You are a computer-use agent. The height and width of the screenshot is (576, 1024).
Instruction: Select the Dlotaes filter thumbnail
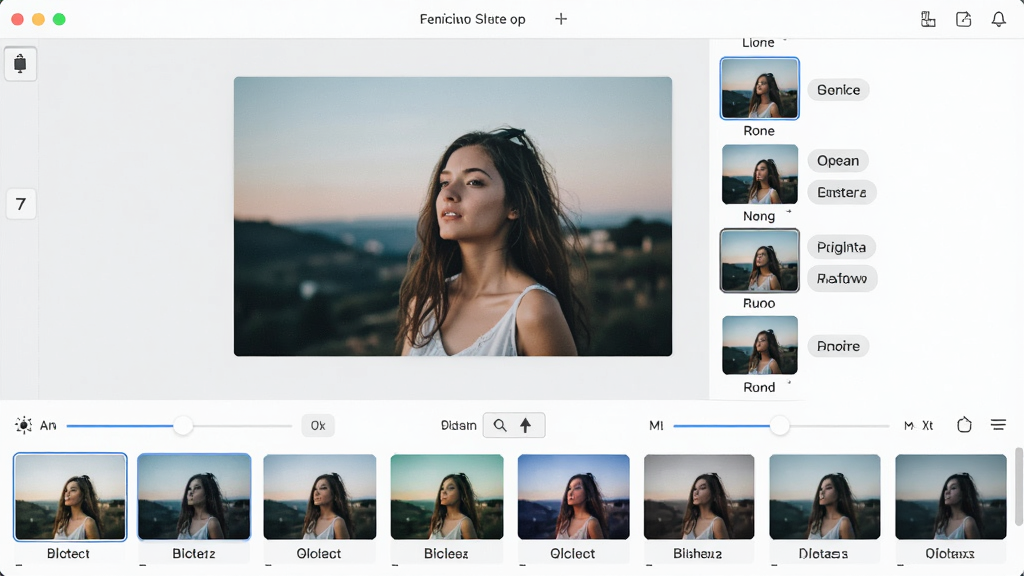point(825,497)
